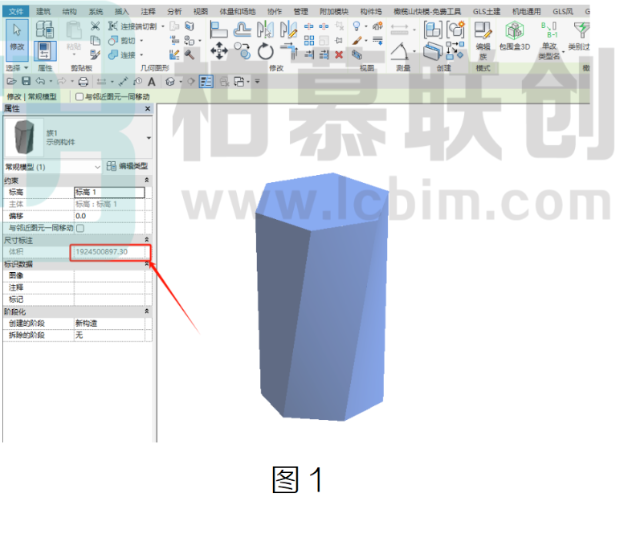This screenshot has width=623, height=556.
Task: Select the Copy element tool next to Move
Action: pyautogui.click(x=242, y=51)
